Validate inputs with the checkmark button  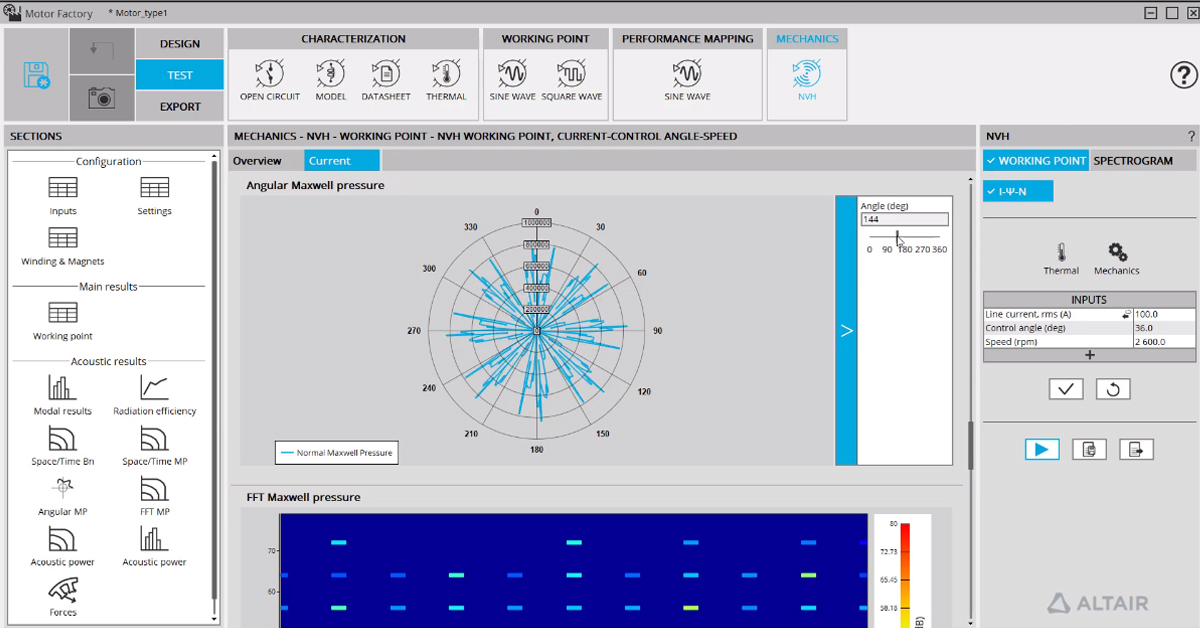pos(1066,389)
